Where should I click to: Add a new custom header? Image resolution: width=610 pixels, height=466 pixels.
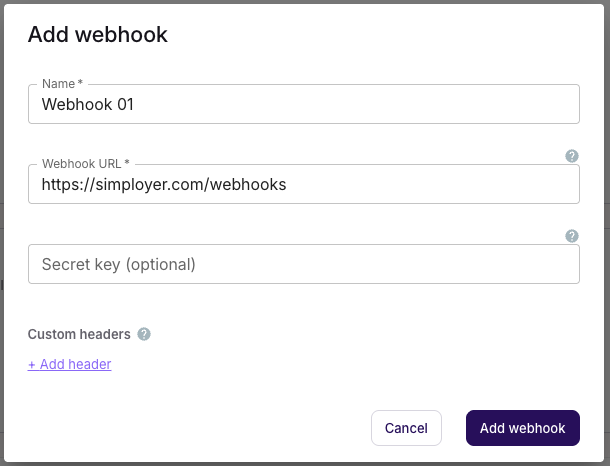click(69, 364)
